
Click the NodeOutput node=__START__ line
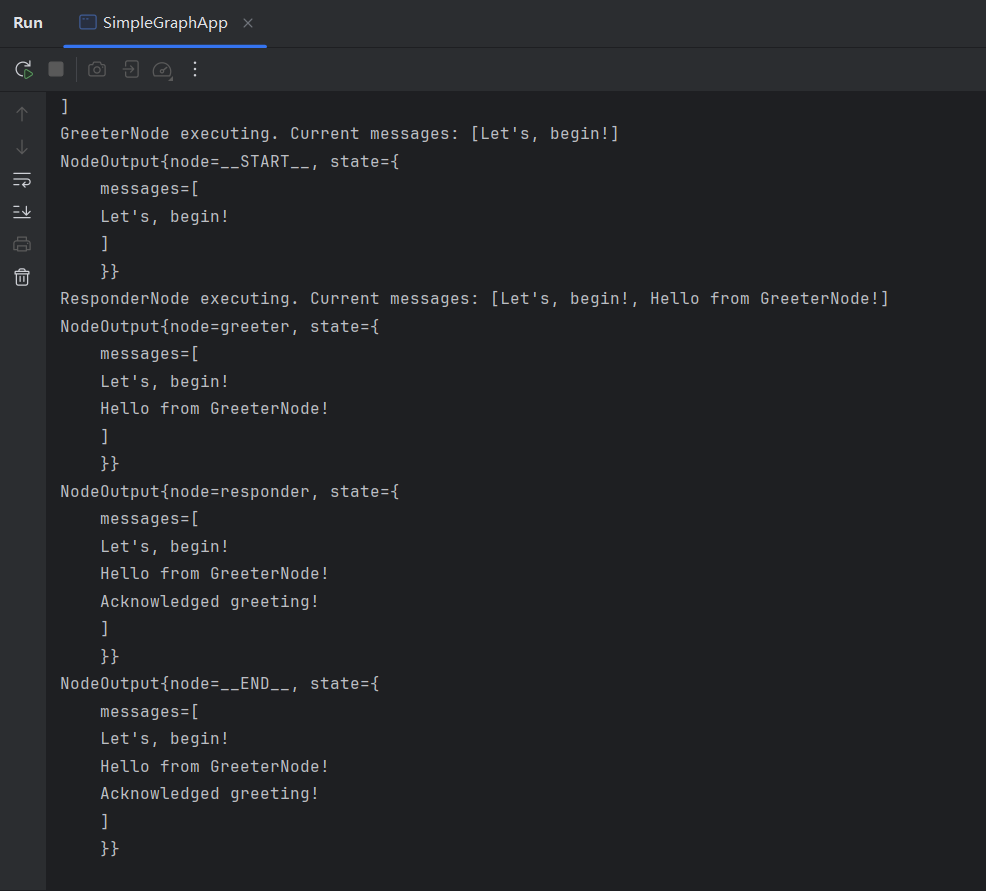click(x=229, y=161)
